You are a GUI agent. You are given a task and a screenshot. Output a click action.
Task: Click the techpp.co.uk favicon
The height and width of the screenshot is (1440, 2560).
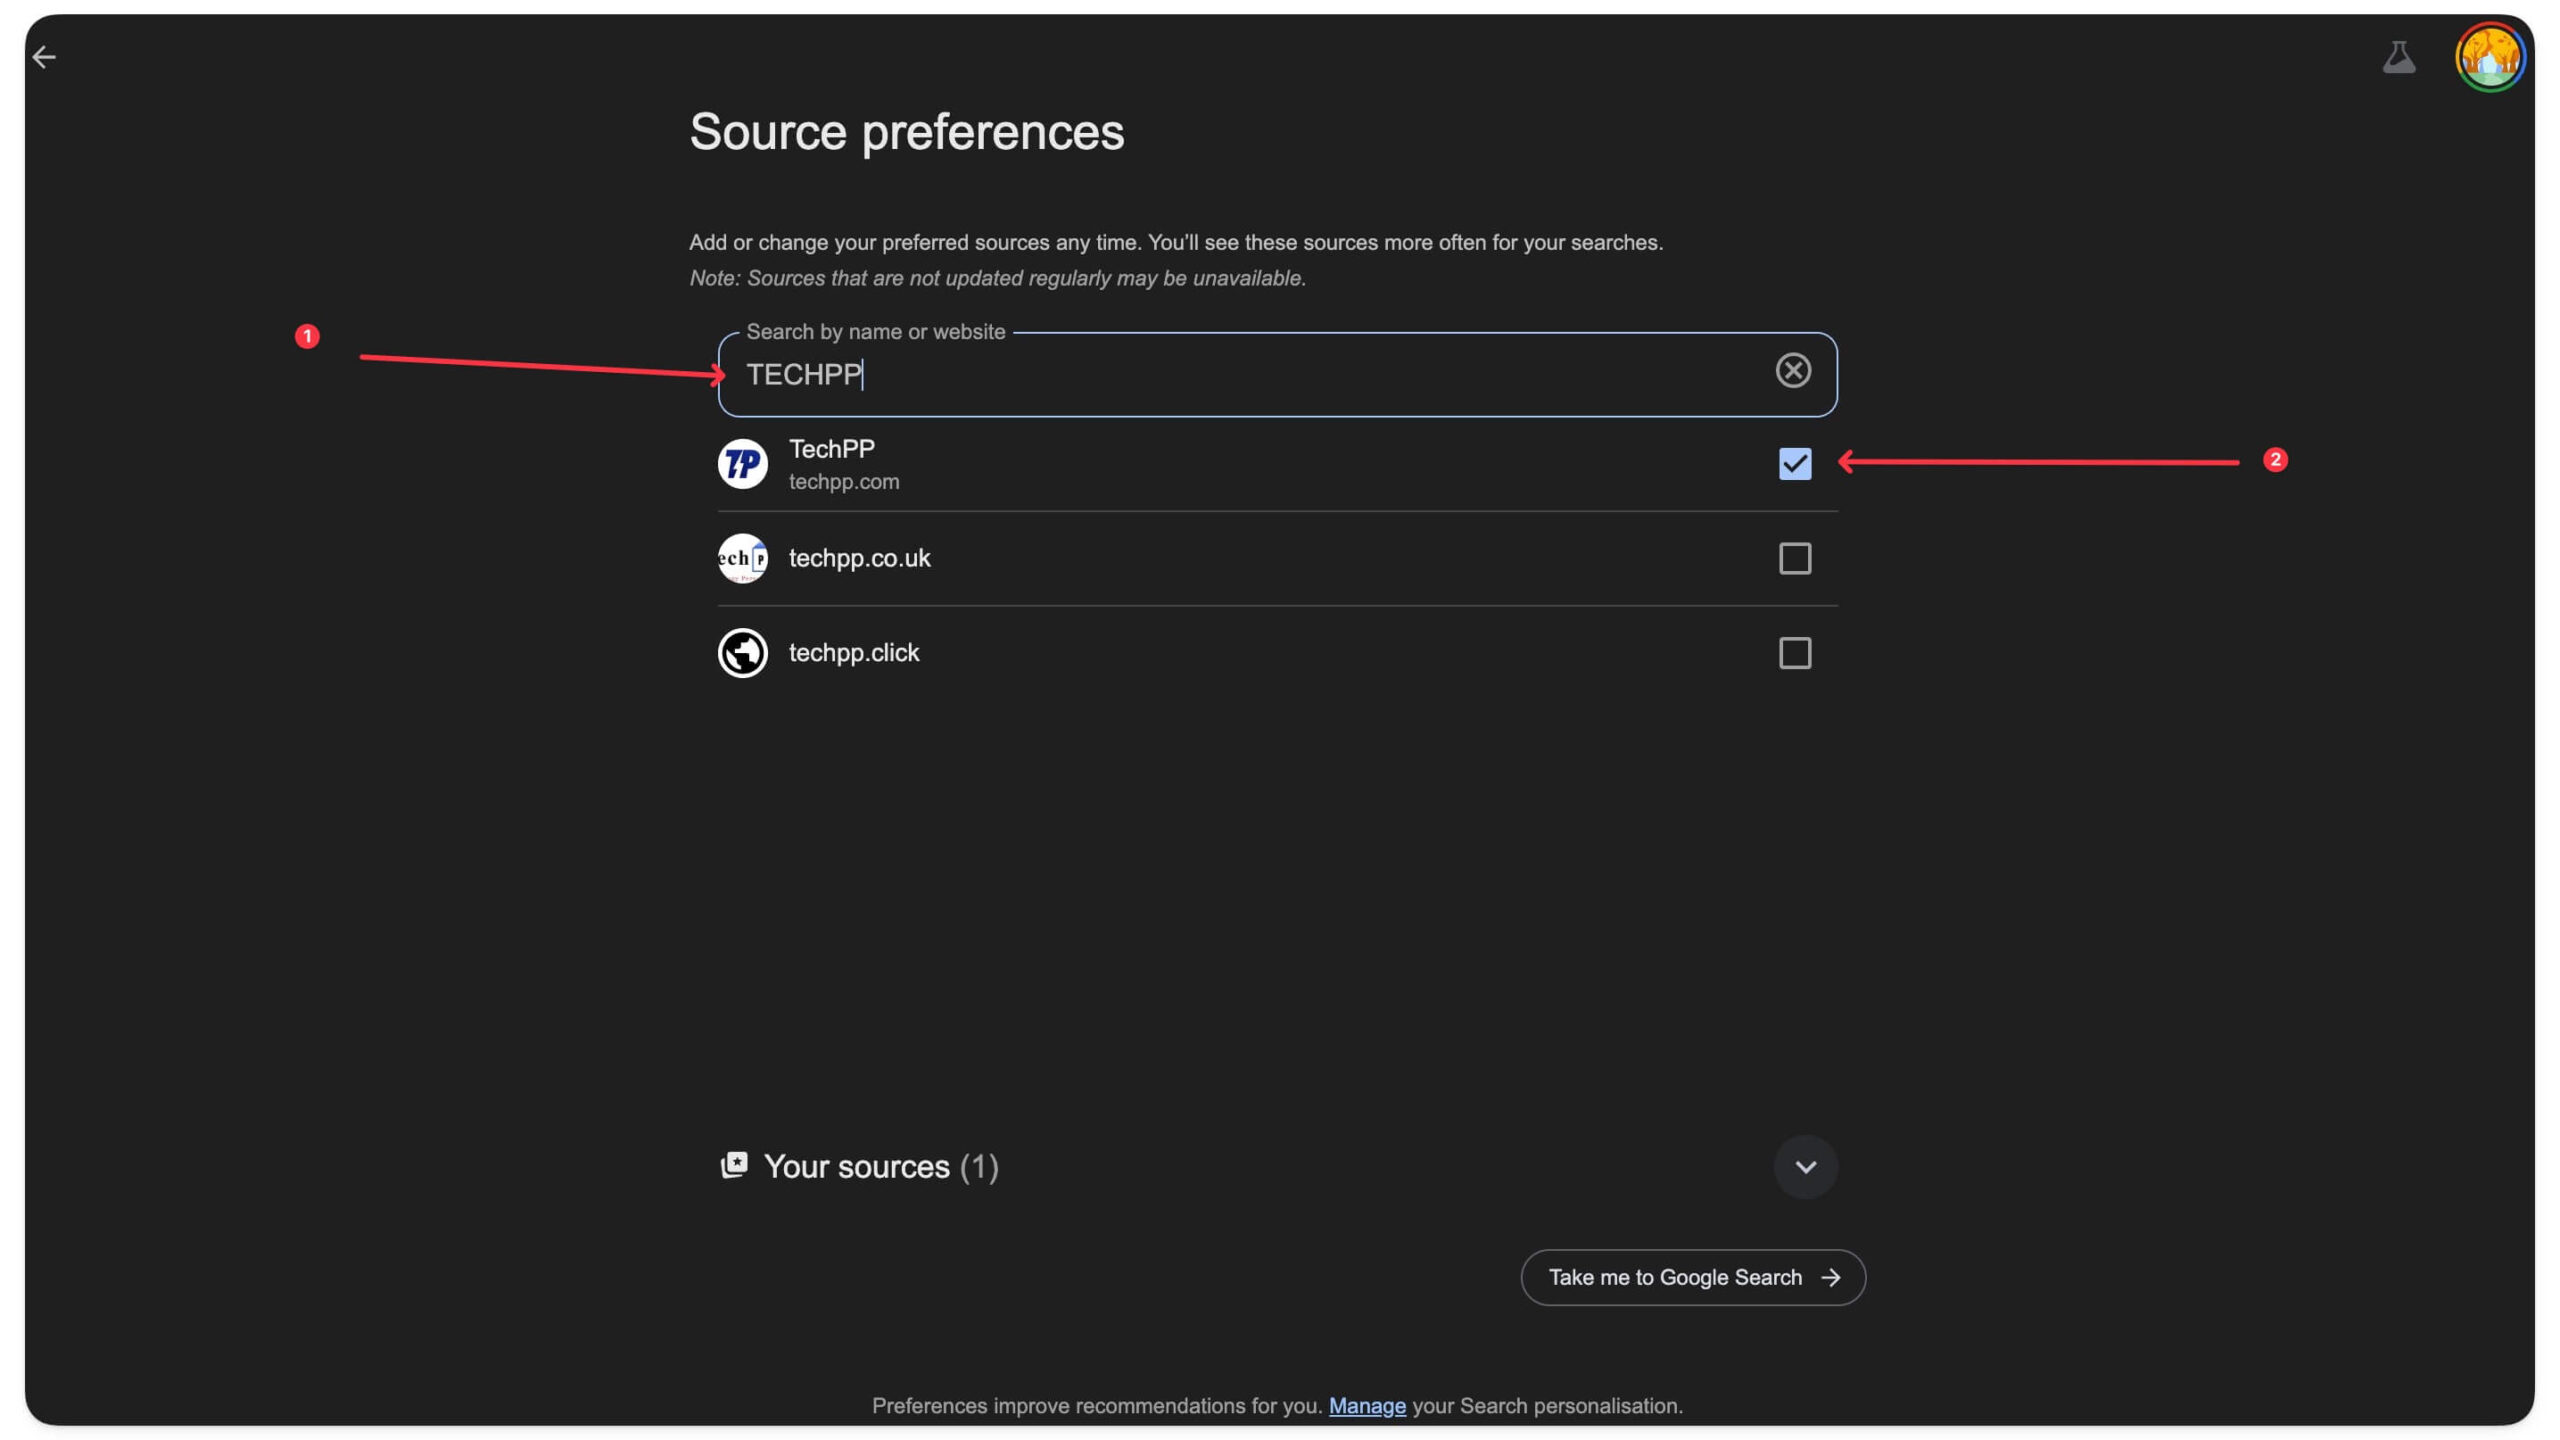pyautogui.click(x=742, y=558)
